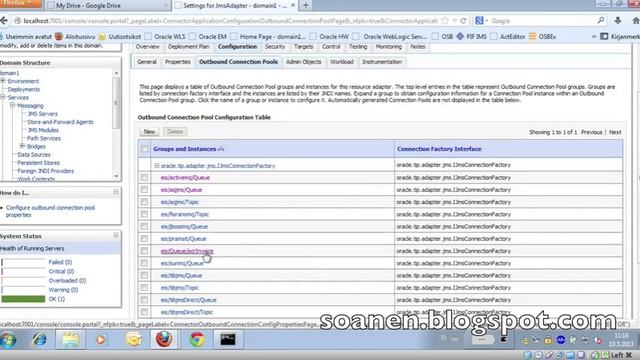Open the Overview tab
Screen dimensions: 640x360
147,47
